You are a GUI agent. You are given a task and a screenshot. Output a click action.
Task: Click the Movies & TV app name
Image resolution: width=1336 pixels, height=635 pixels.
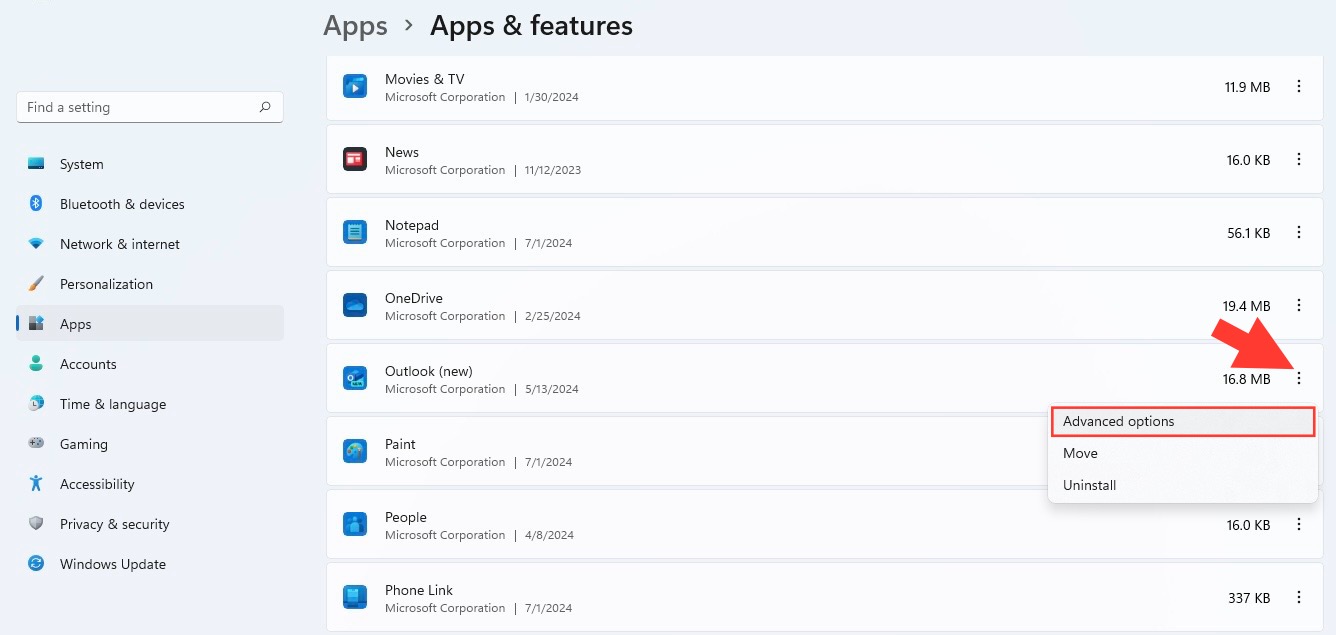pos(425,79)
